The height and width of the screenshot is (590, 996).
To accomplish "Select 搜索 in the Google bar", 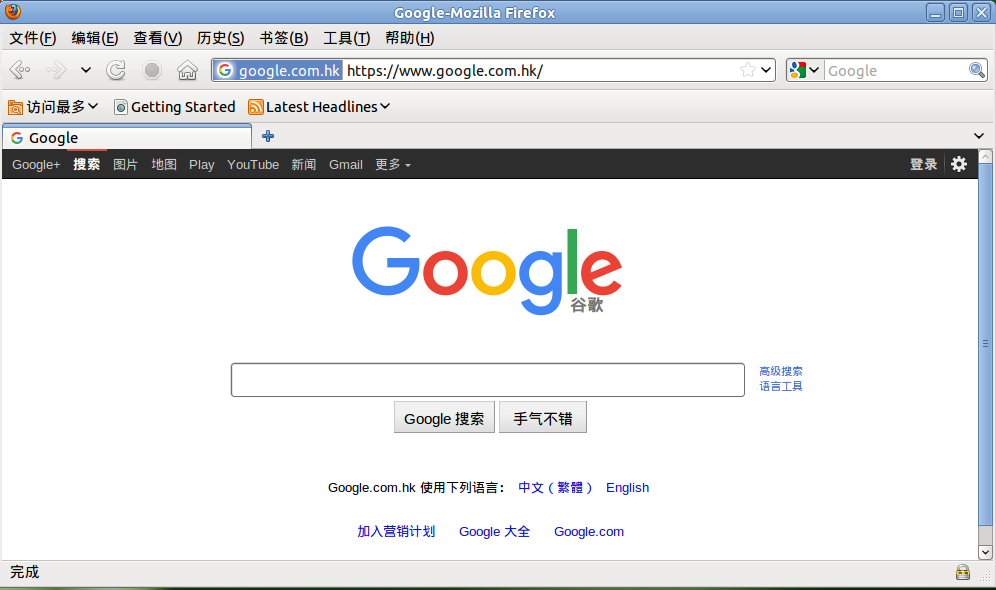I will click(x=86, y=164).
